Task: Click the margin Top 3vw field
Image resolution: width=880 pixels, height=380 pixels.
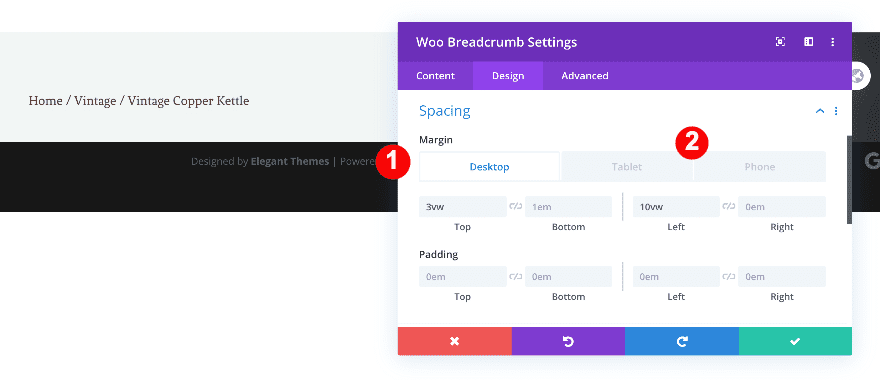Action: click(463, 207)
